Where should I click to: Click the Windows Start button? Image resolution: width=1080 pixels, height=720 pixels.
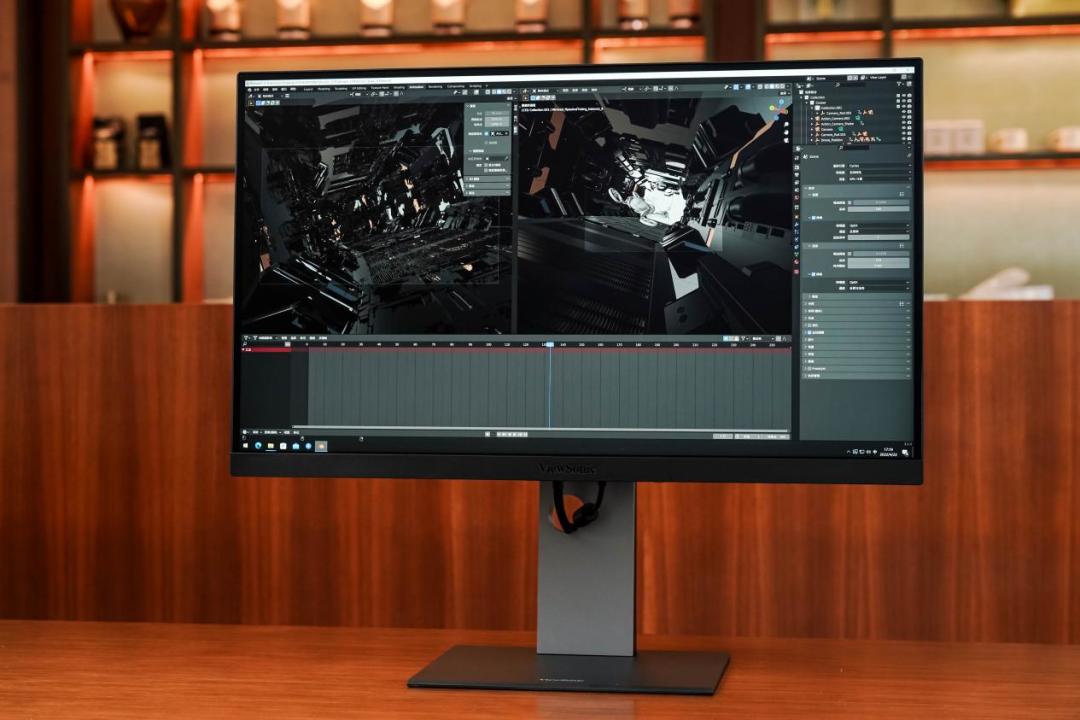245,446
